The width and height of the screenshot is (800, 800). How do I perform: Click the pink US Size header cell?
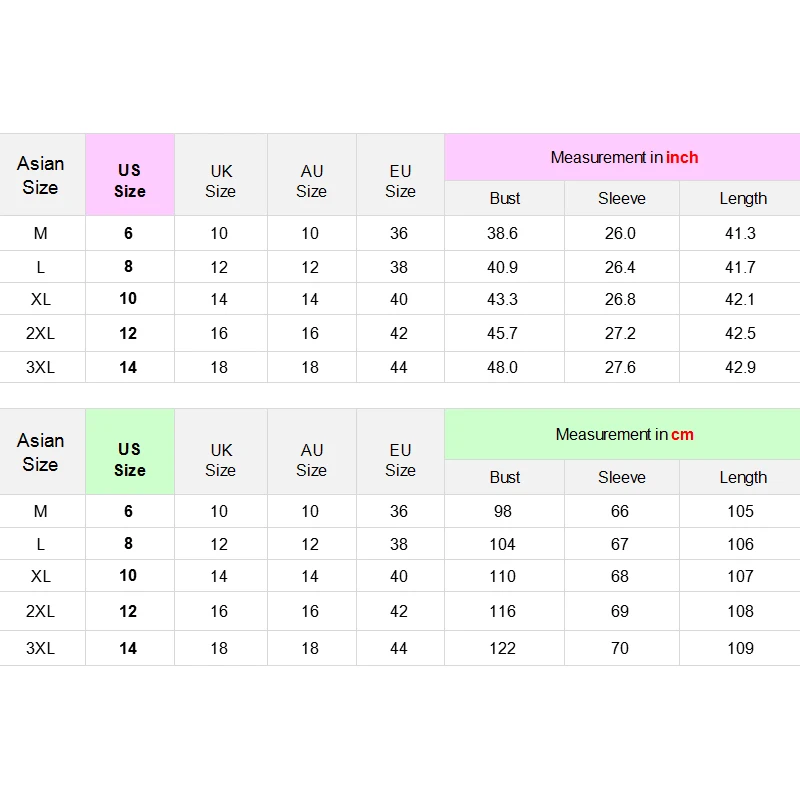pyautogui.click(x=130, y=180)
